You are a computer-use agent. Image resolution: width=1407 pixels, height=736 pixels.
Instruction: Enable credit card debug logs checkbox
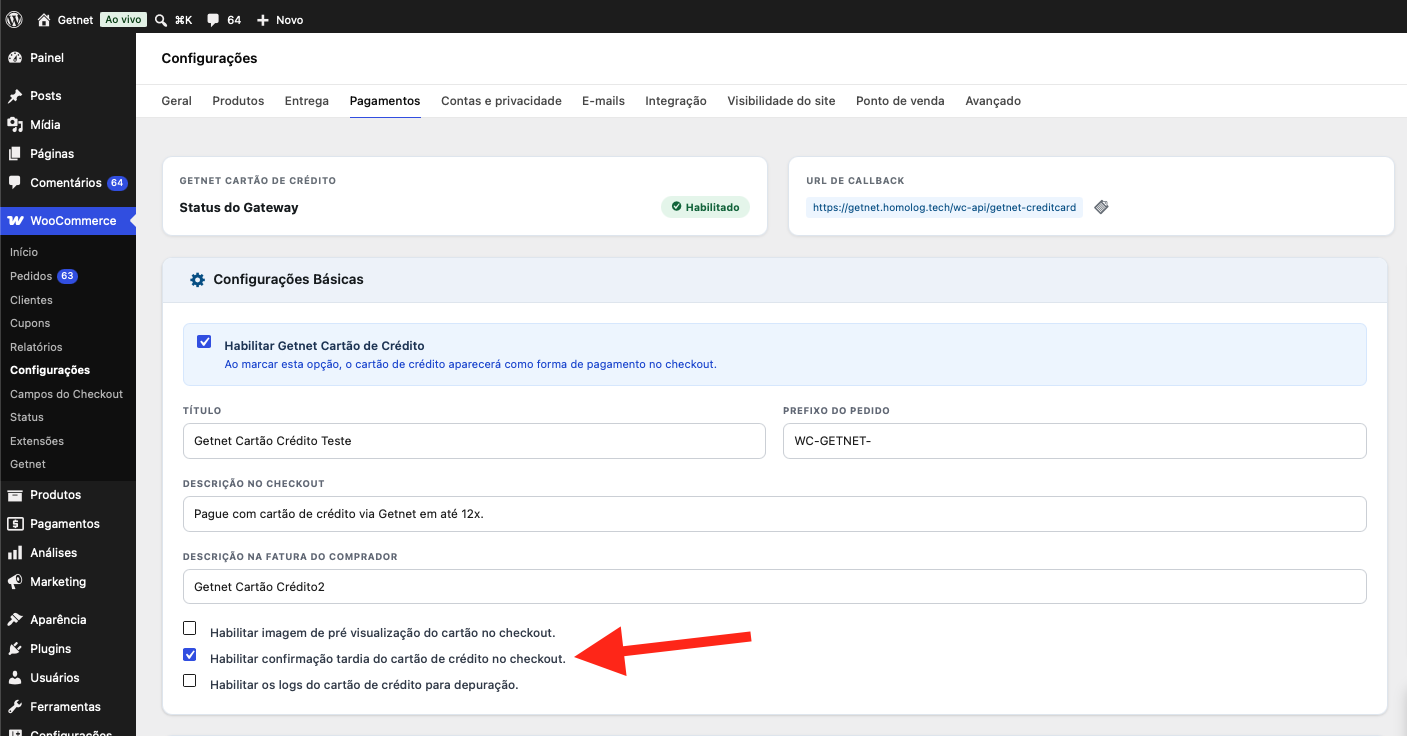pos(190,681)
